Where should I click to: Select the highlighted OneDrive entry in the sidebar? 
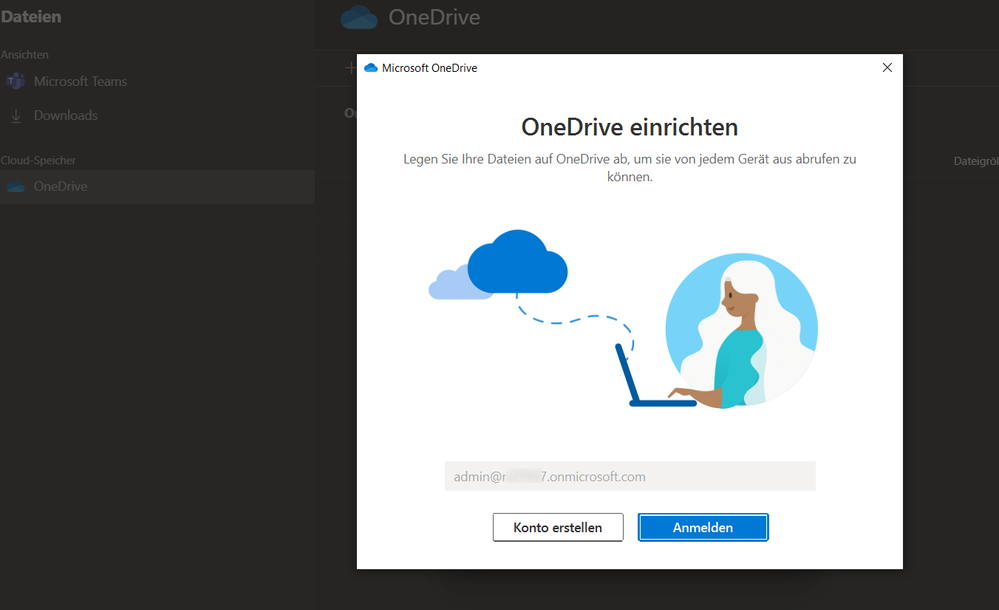click(61, 186)
